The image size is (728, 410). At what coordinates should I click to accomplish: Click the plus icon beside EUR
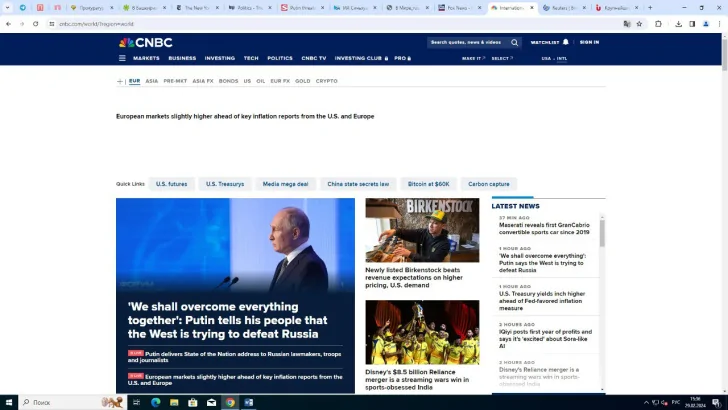pyautogui.click(x=120, y=81)
